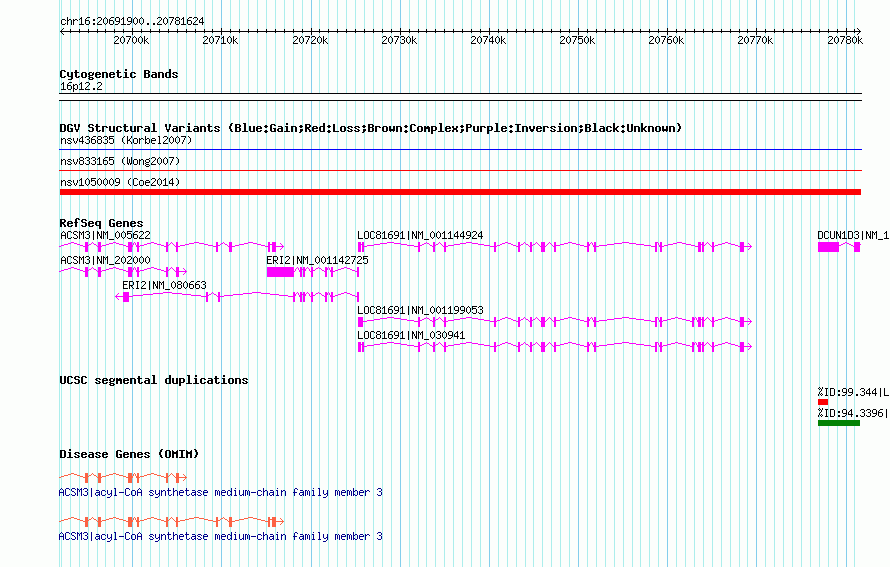The width and height of the screenshot is (890, 567).
Task: Click the 20720k ruler tick label
Action: point(310,40)
